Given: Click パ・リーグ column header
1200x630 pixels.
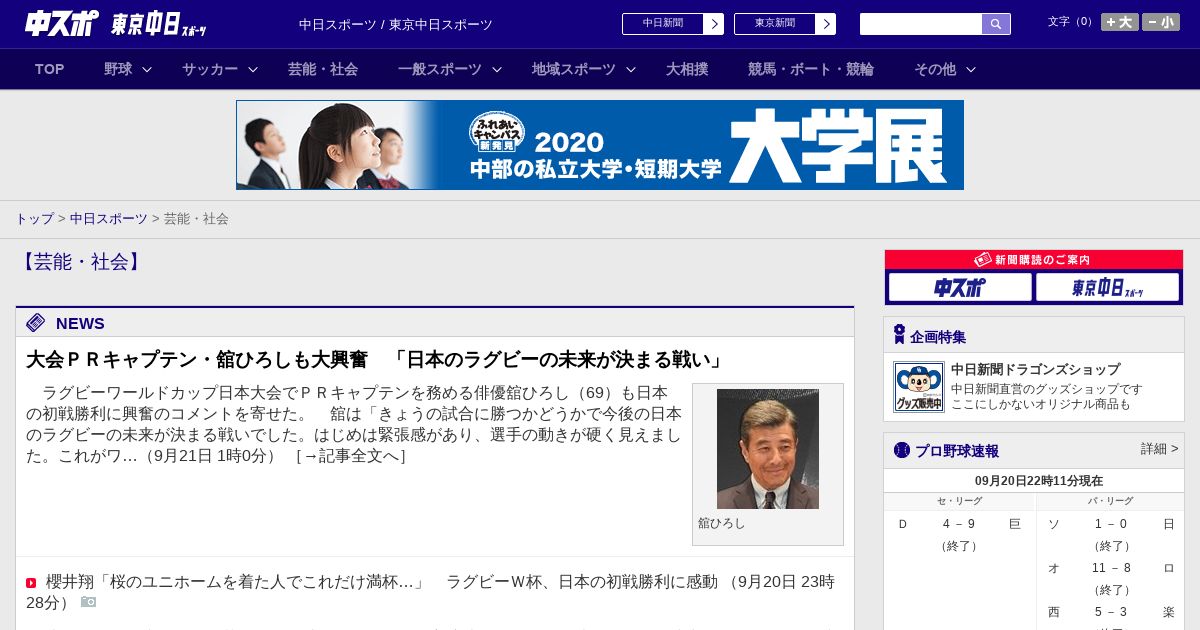Looking at the screenshot, I should tap(1110, 501).
